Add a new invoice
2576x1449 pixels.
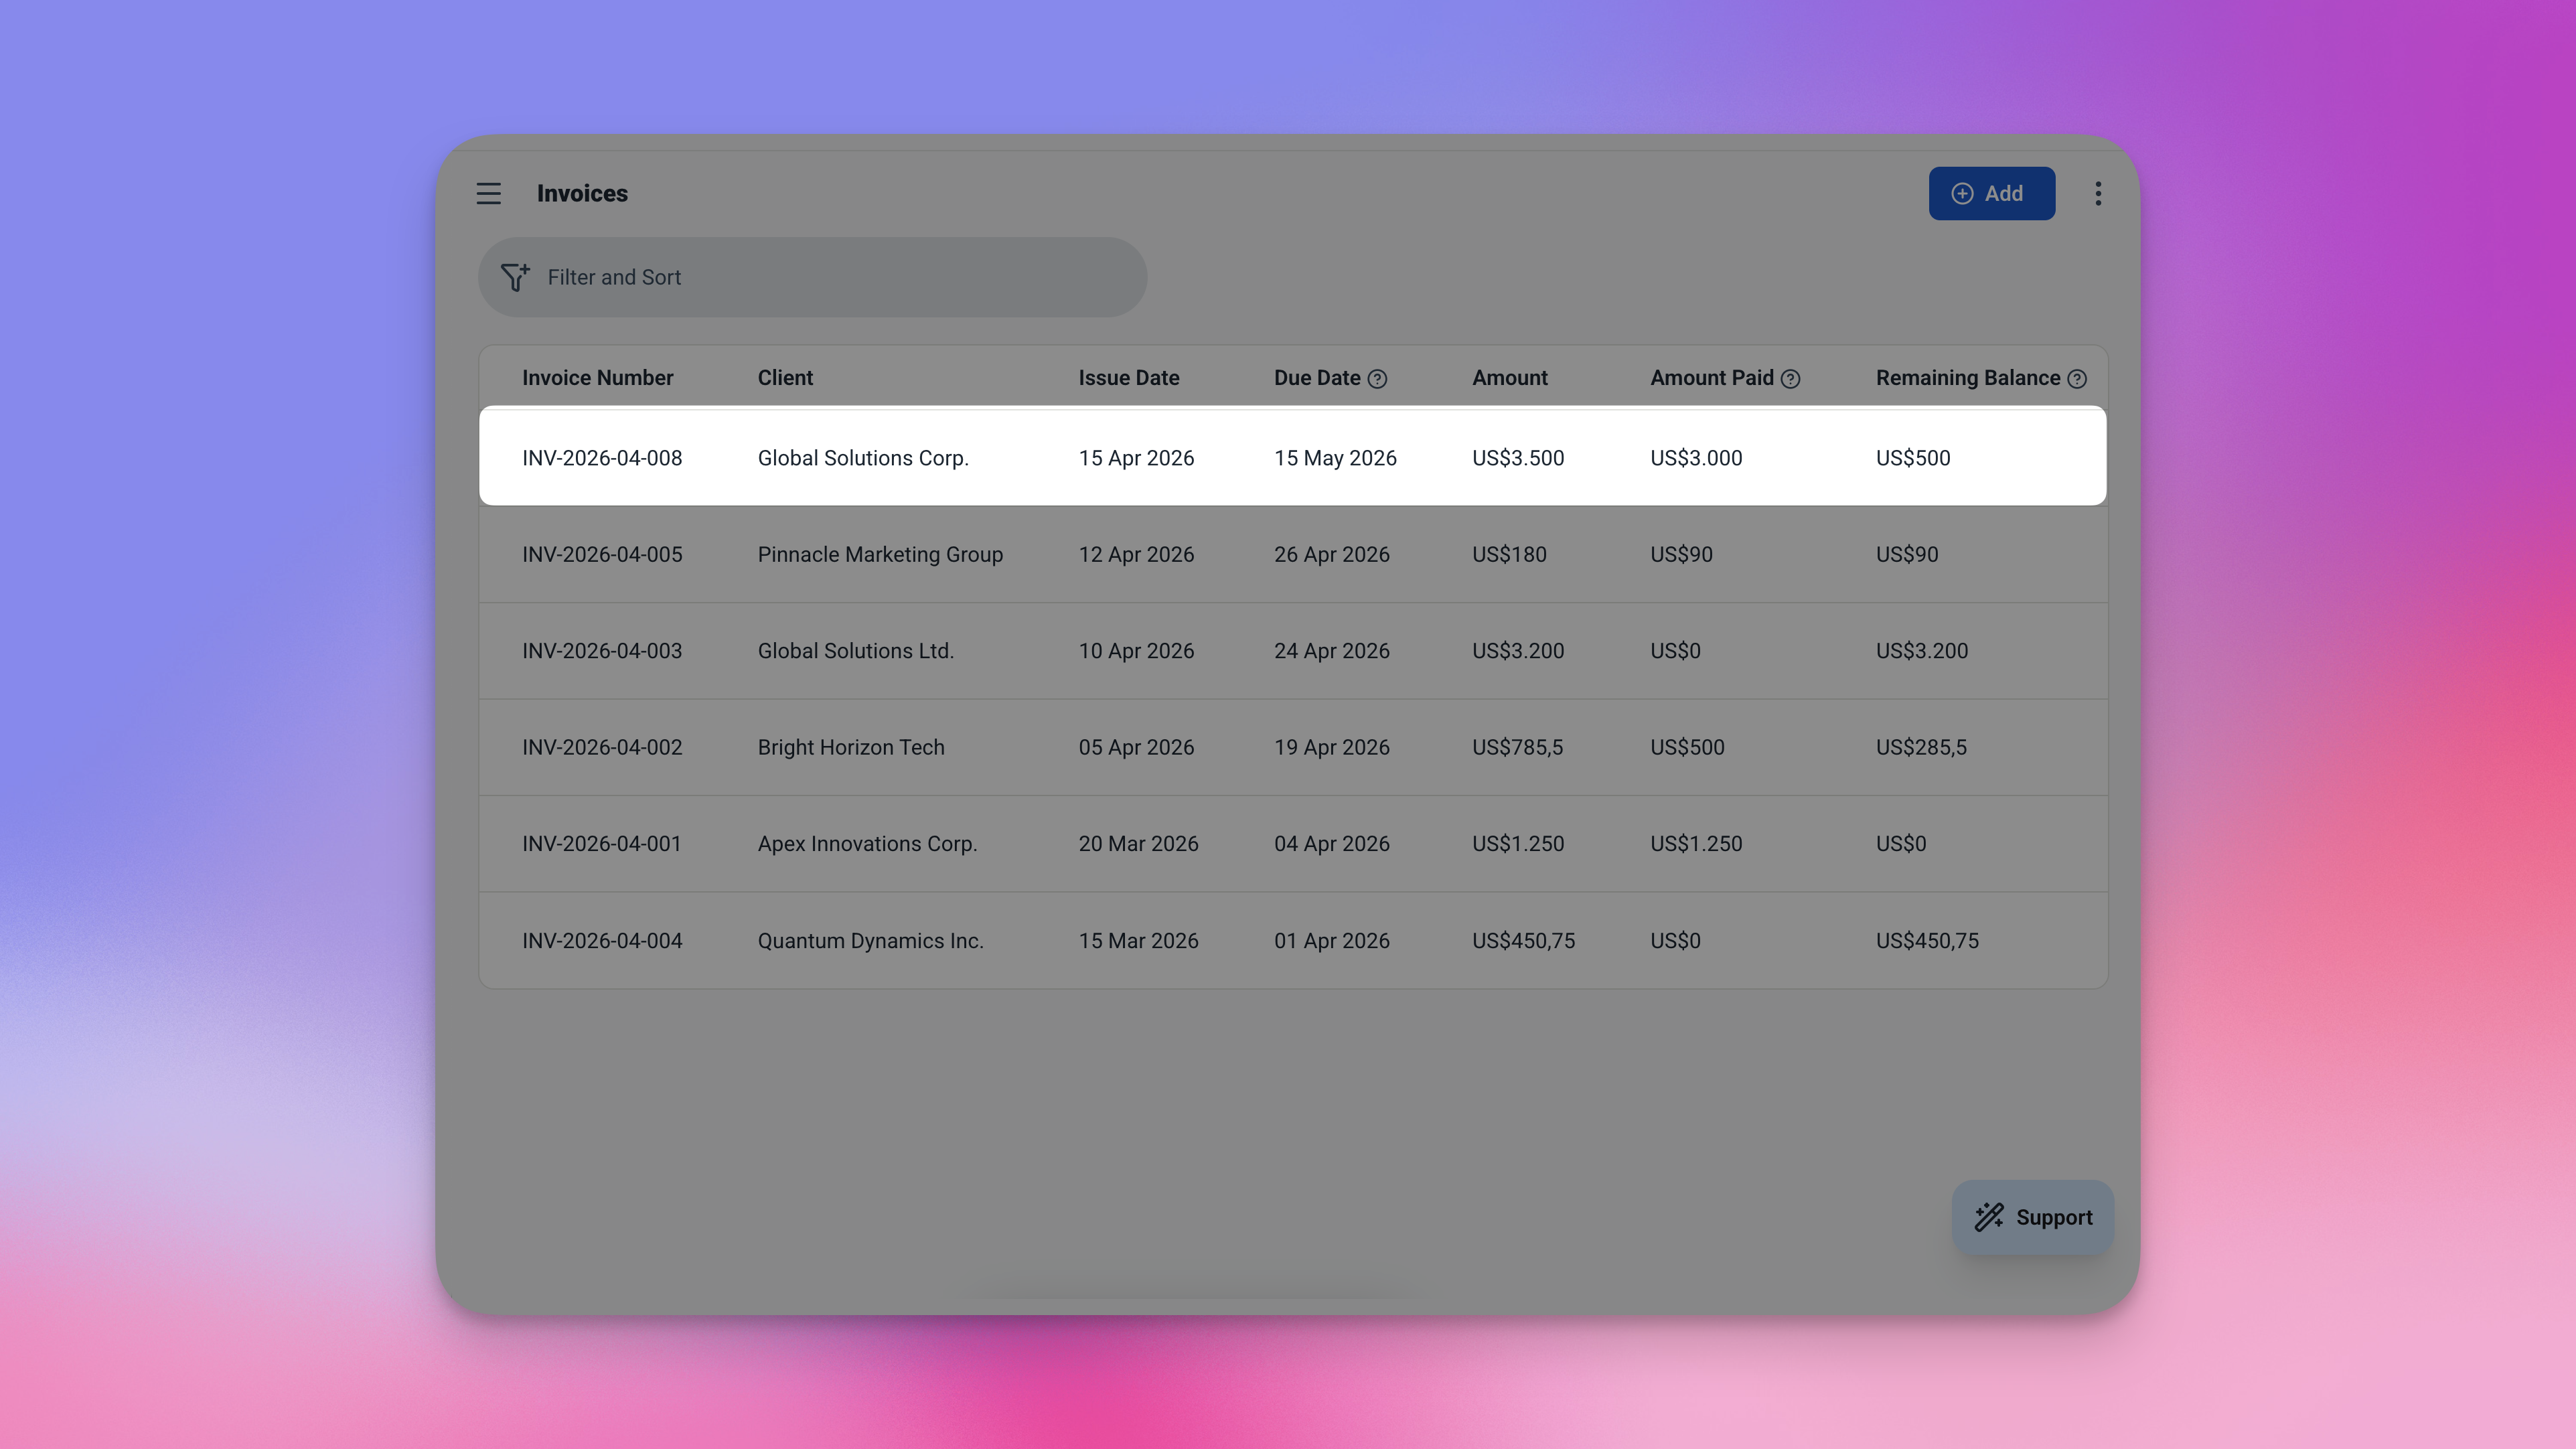click(x=1991, y=193)
